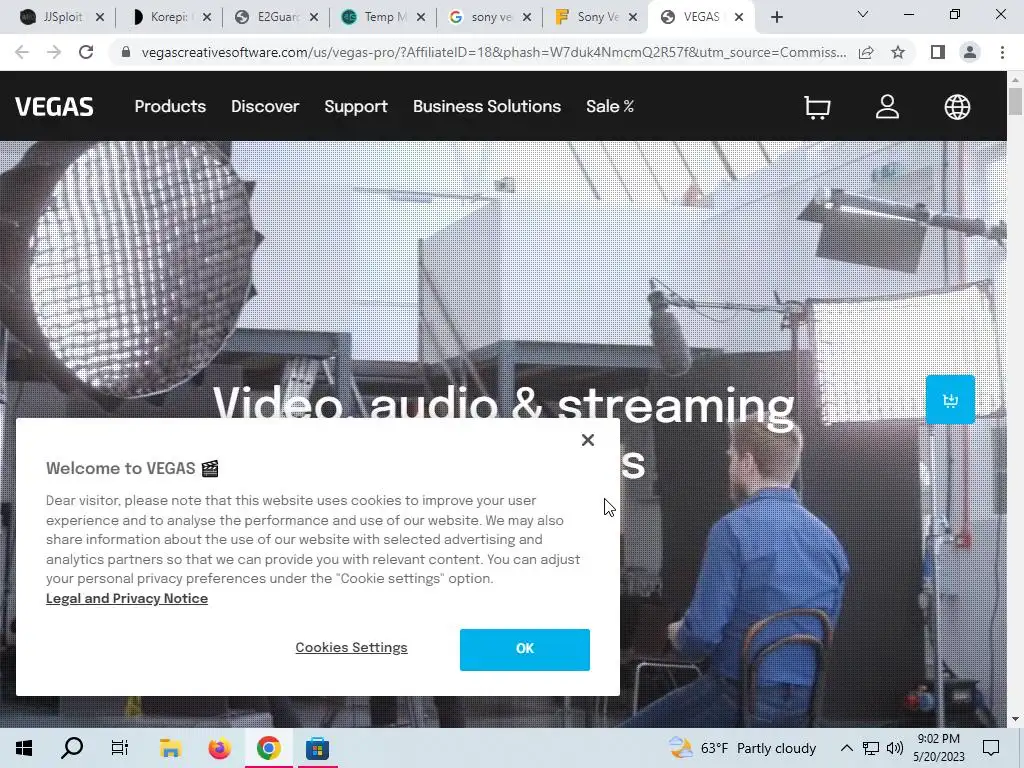The image size is (1024, 768).
Task: Open the Legal and Privacy Notice link
Action: [127, 598]
